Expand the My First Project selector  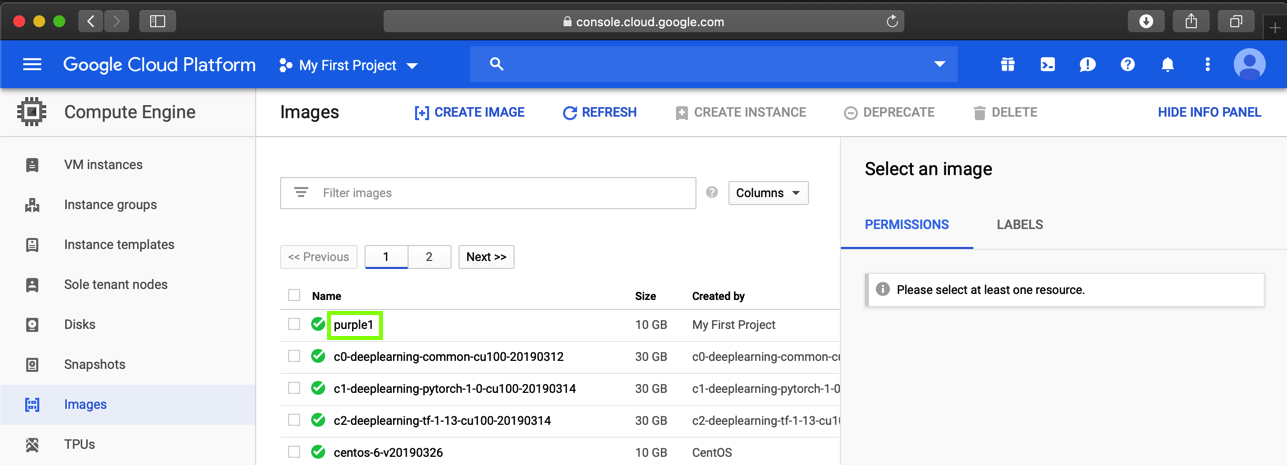click(349, 65)
